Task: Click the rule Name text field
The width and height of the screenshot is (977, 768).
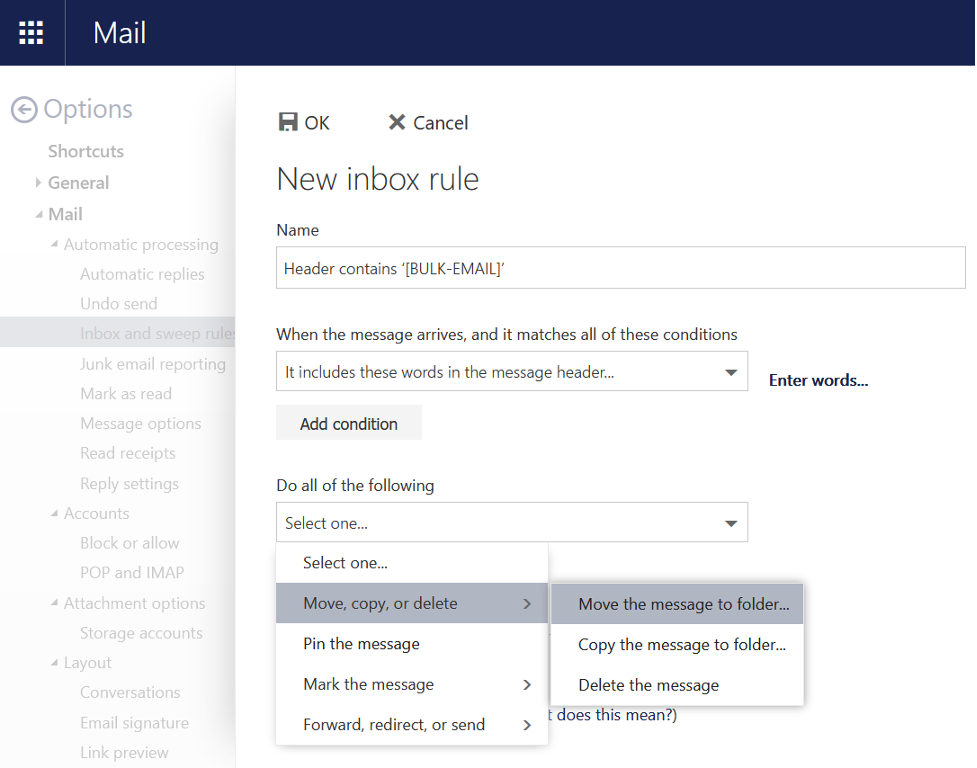Action: [620, 268]
